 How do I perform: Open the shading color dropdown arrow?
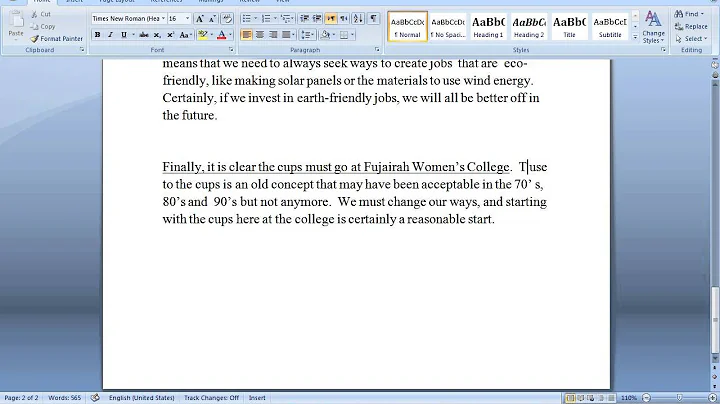334,35
